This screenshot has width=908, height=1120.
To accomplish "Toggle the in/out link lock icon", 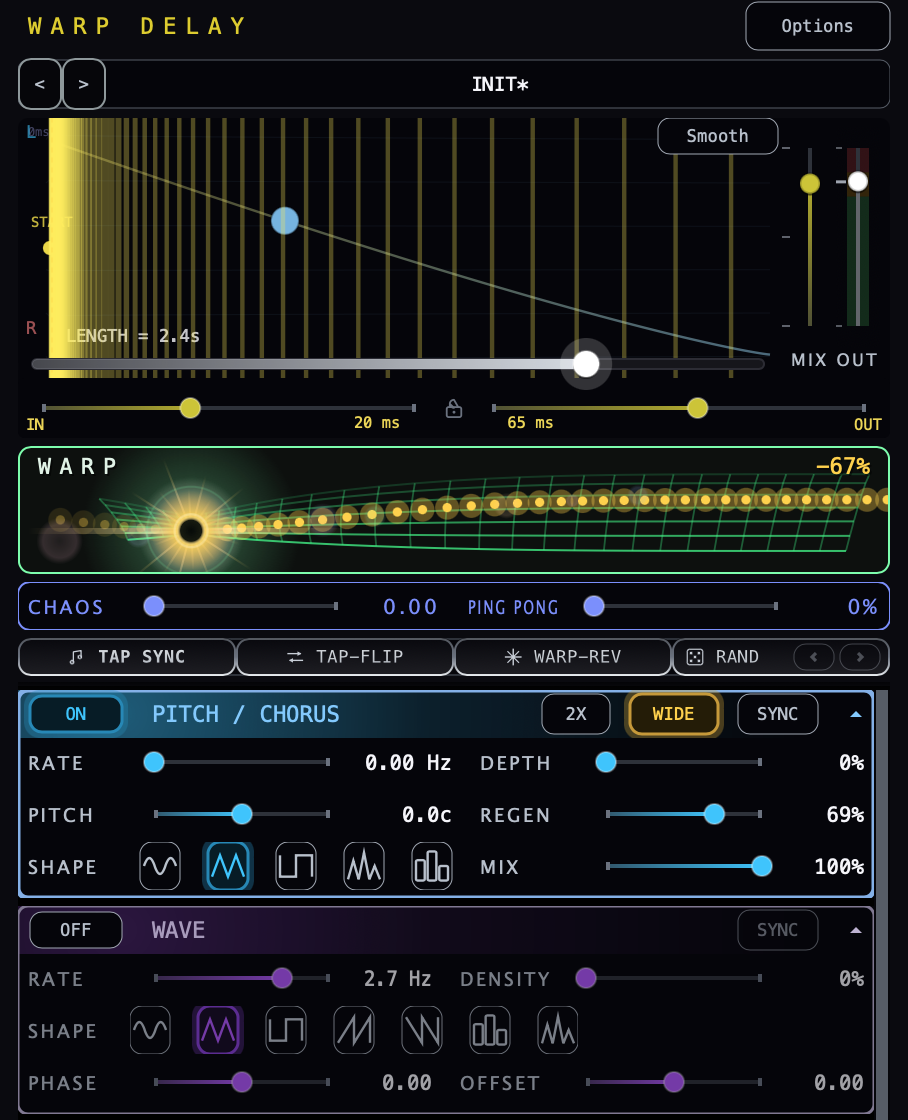I will point(454,409).
